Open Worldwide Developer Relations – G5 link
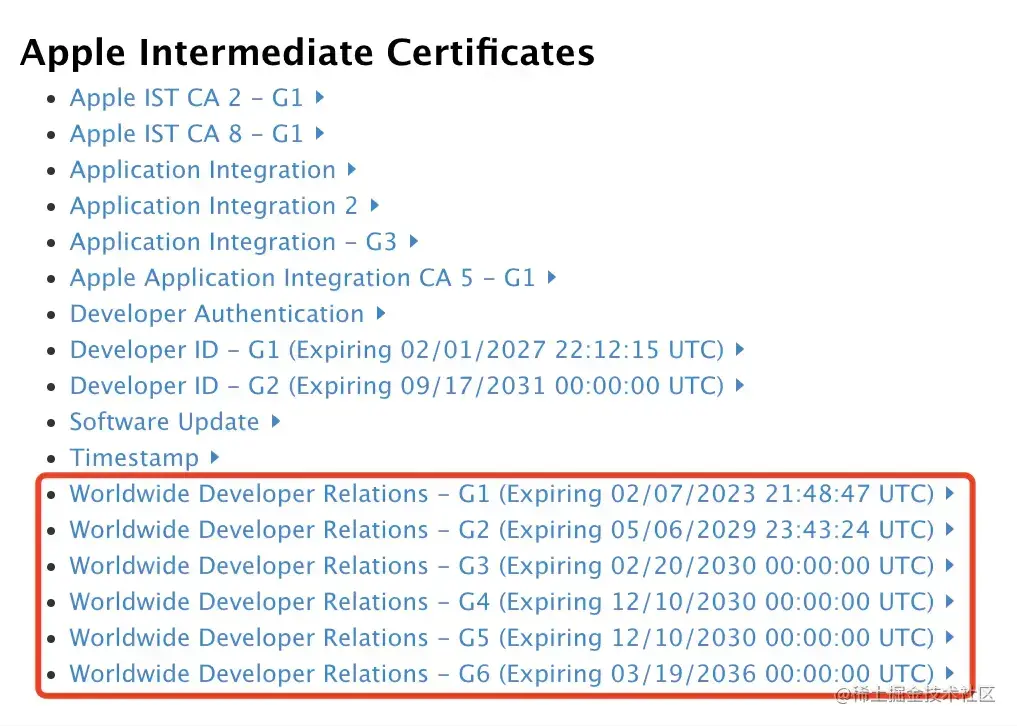This screenshot has height=726, width=1017. pyautogui.click(x=501, y=638)
